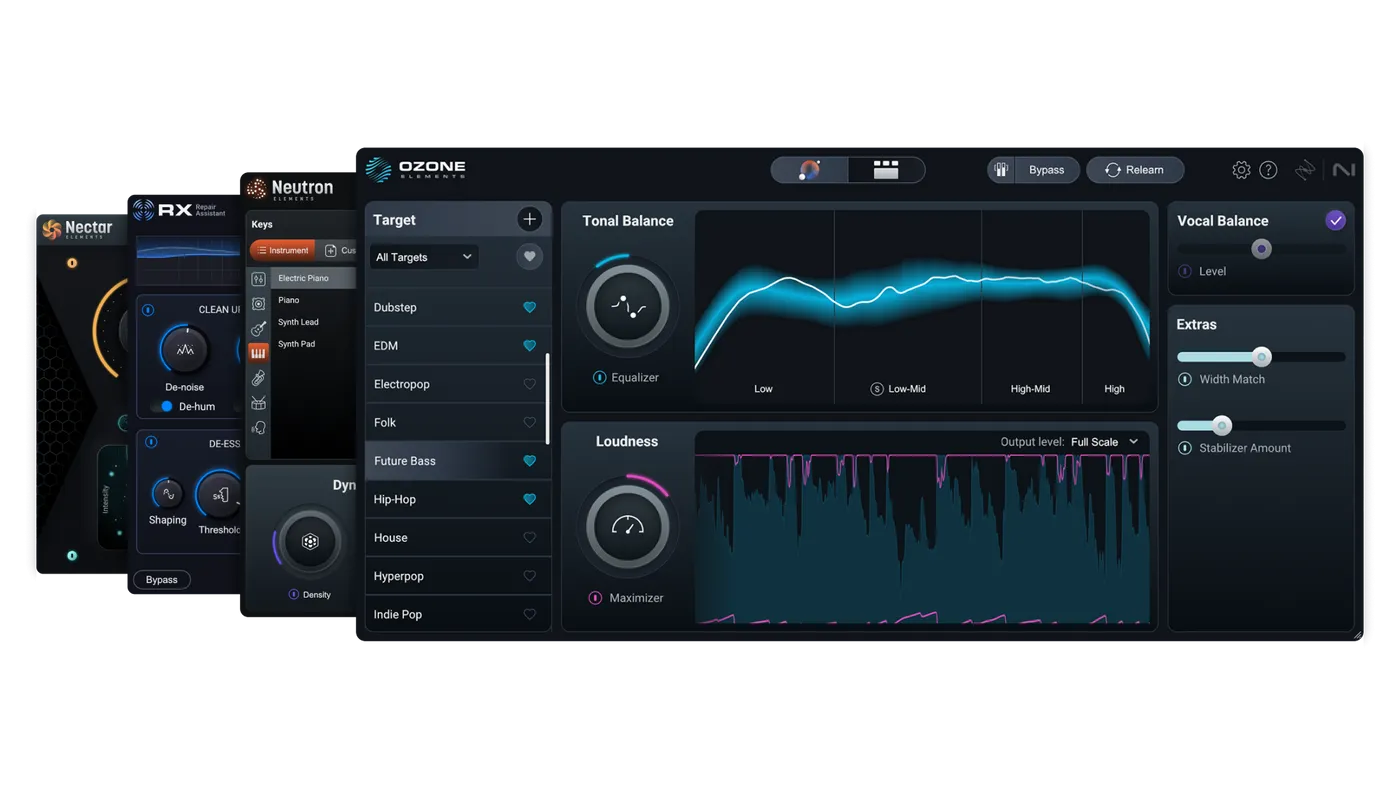Toggle Clean Up power button in RX
Viewport: 1400px width, 788px height.
148,310
